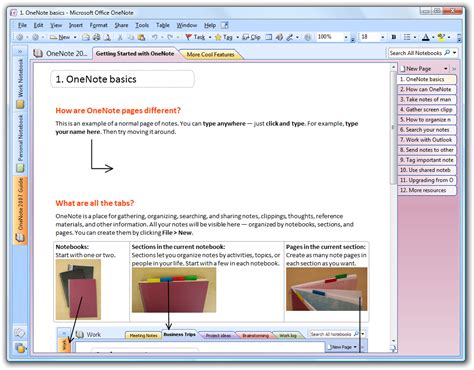
Task: Select OneNote 2007 Guide notebook
Action: 21,210
